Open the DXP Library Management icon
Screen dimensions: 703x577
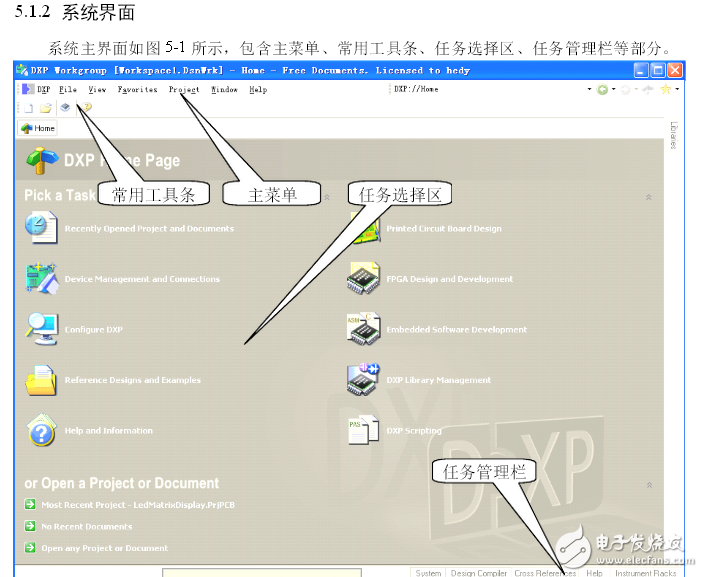point(363,380)
